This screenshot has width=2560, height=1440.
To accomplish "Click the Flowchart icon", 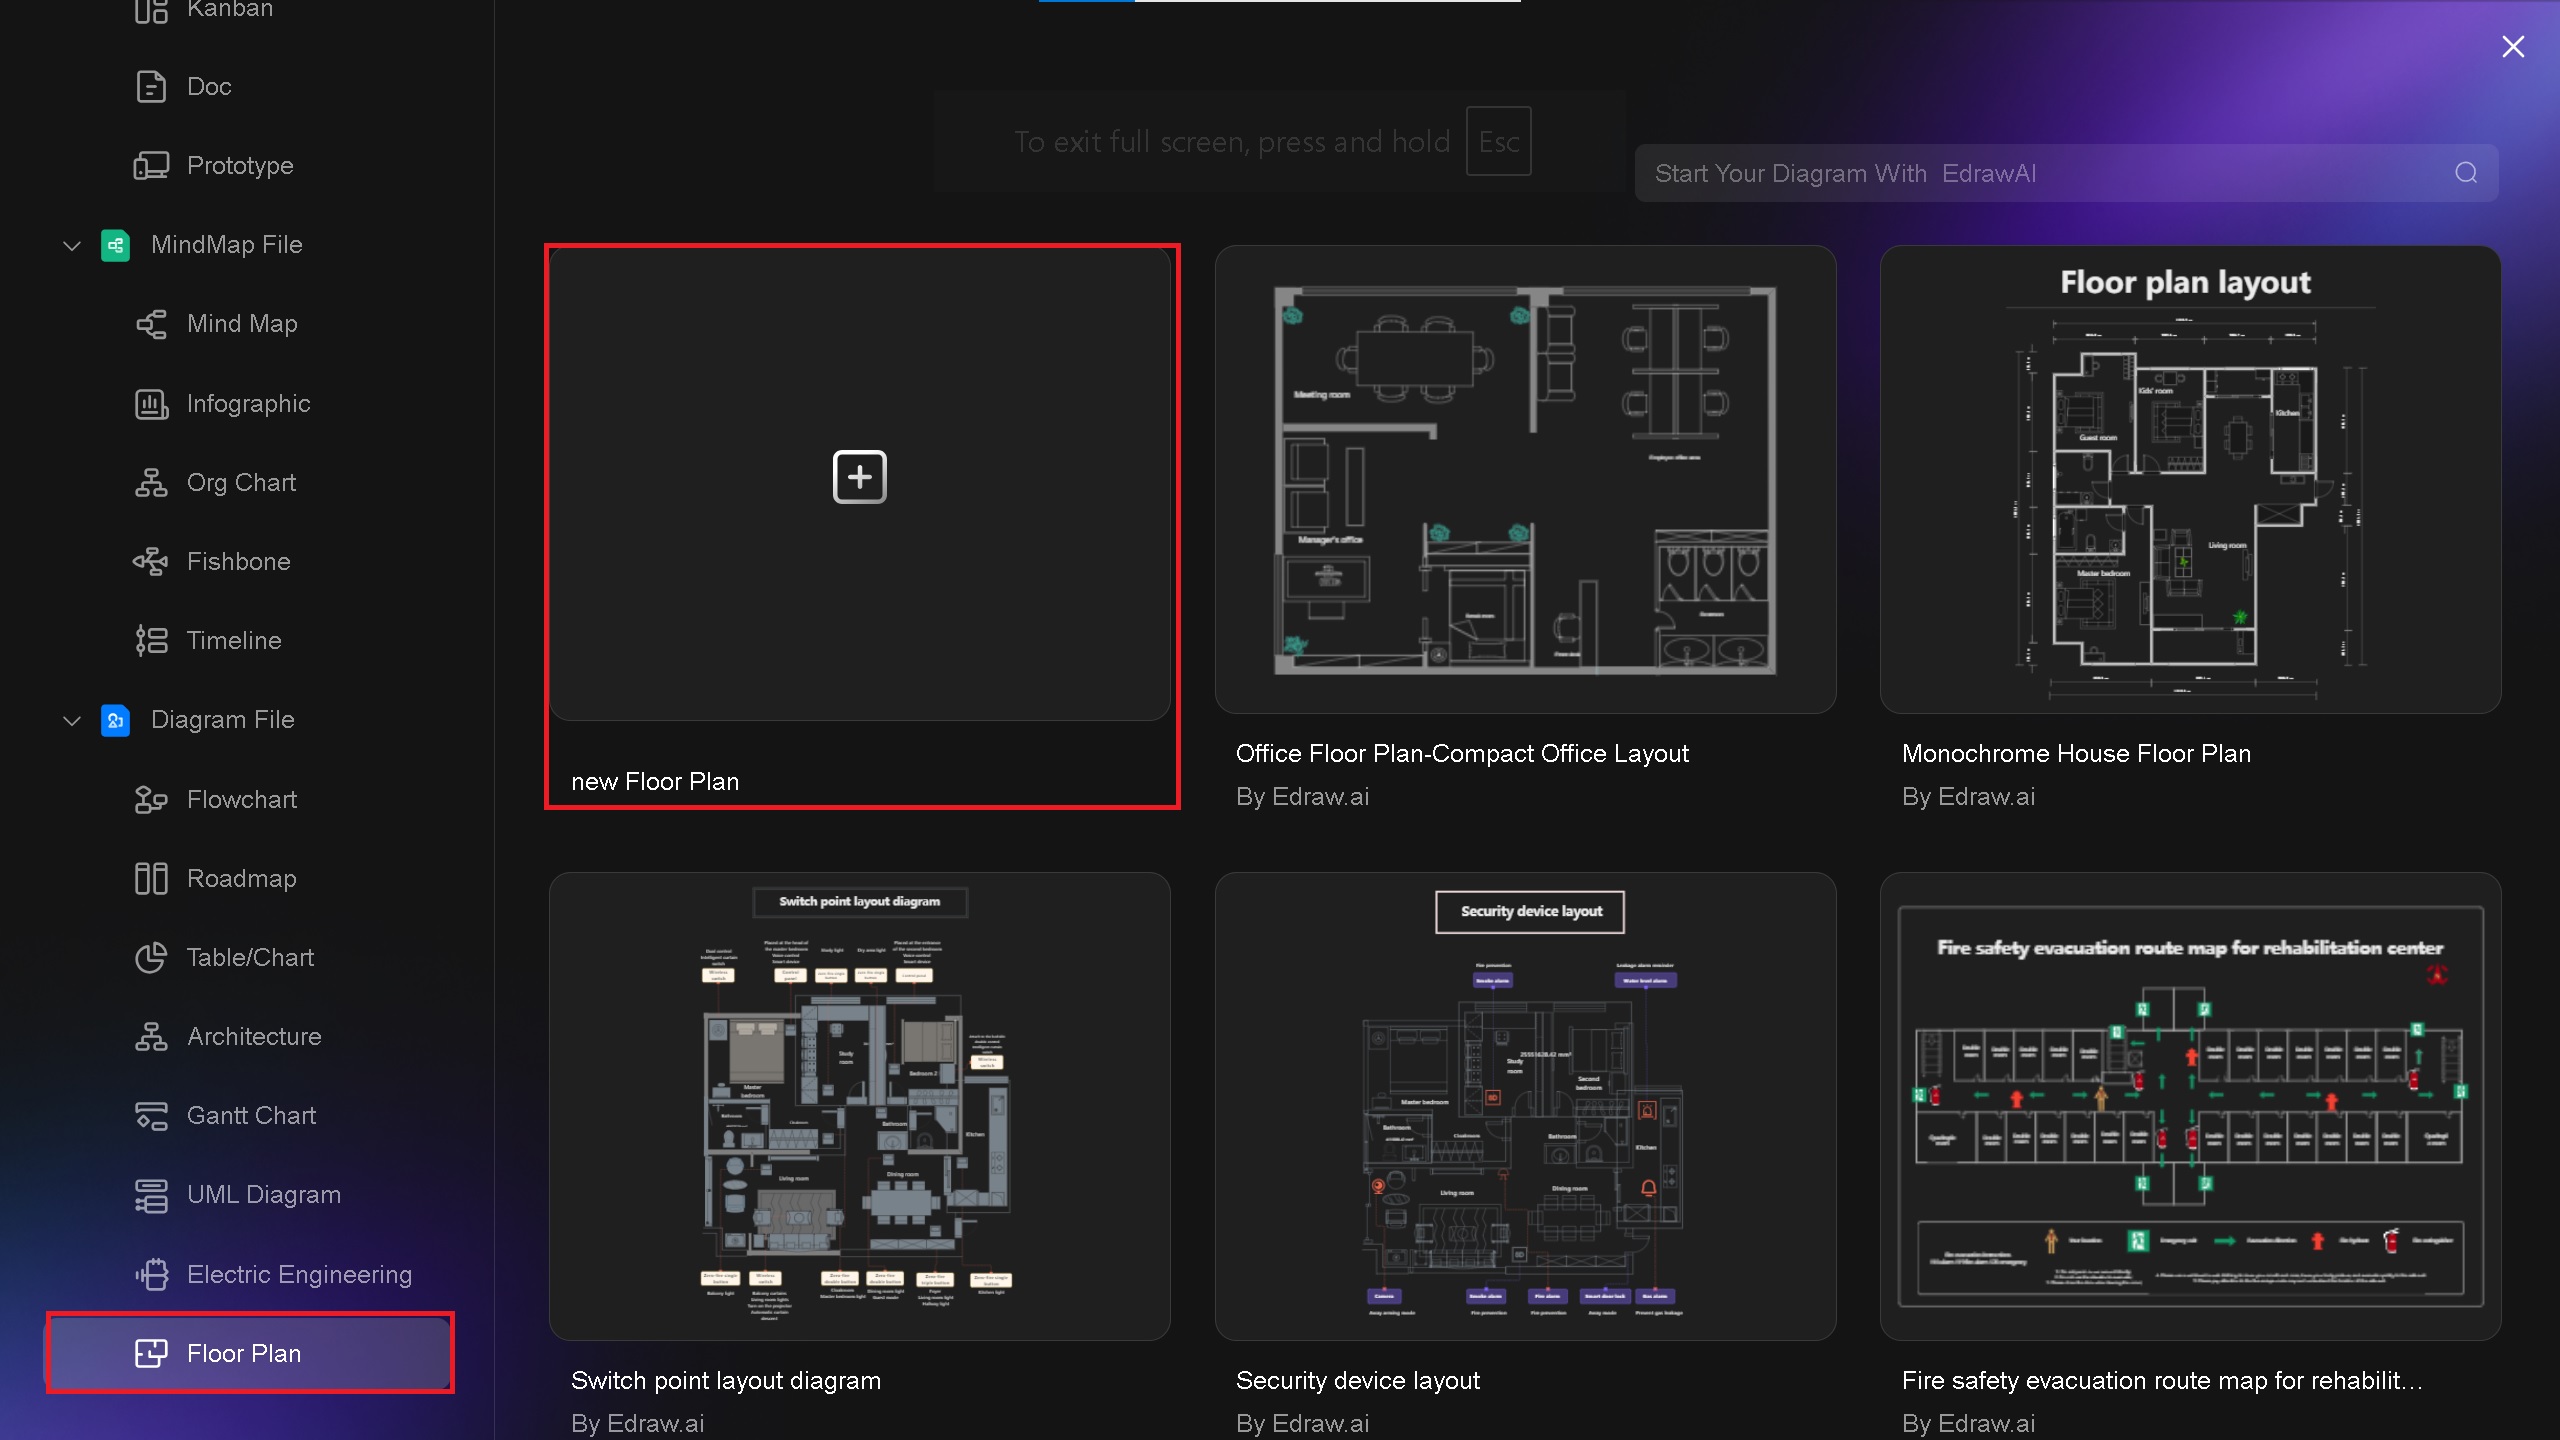I will [151, 800].
